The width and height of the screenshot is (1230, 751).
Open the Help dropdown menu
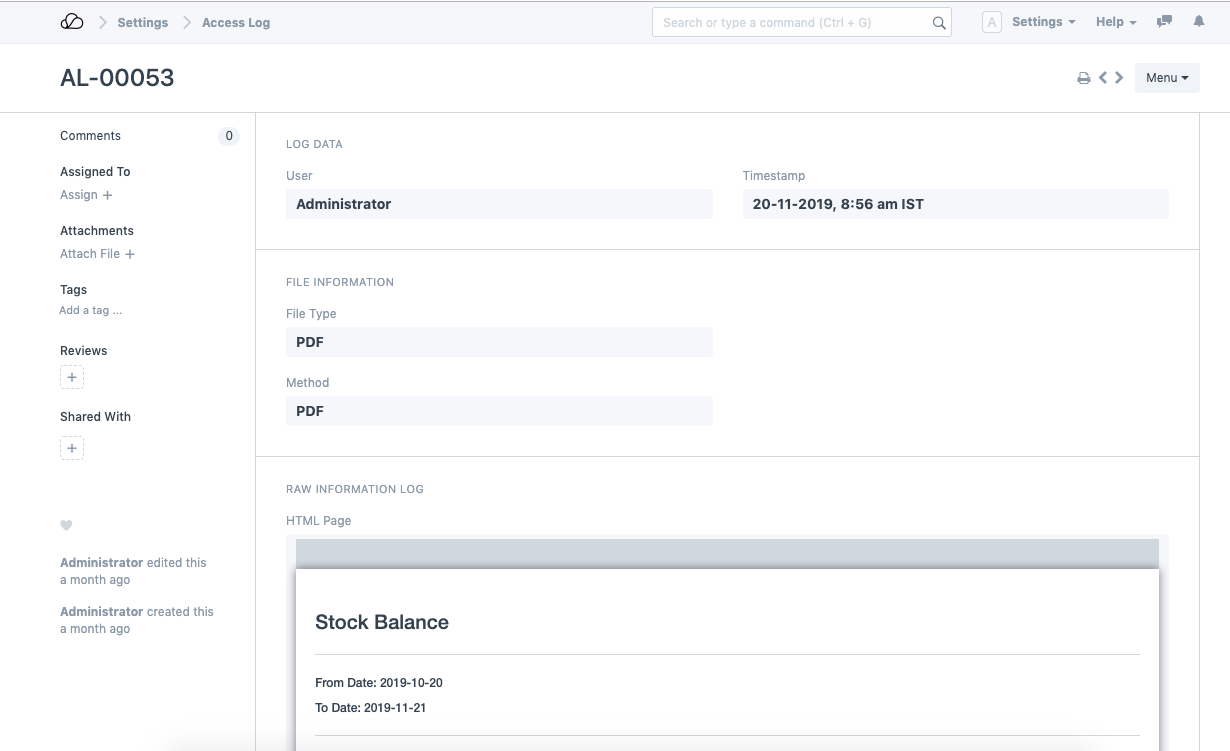[x=1115, y=22]
